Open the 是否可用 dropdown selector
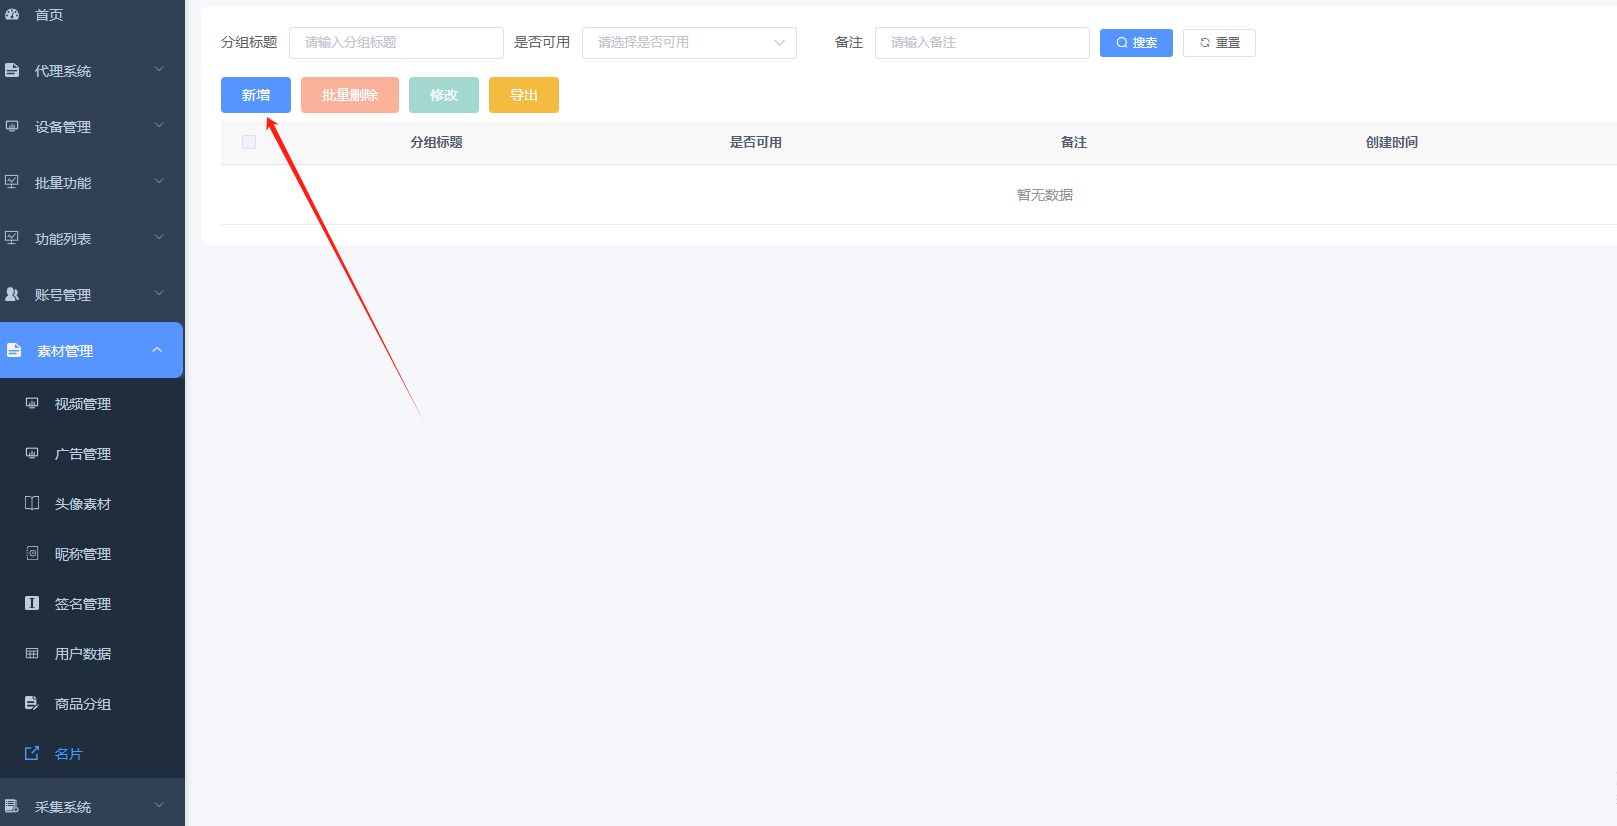 point(689,43)
